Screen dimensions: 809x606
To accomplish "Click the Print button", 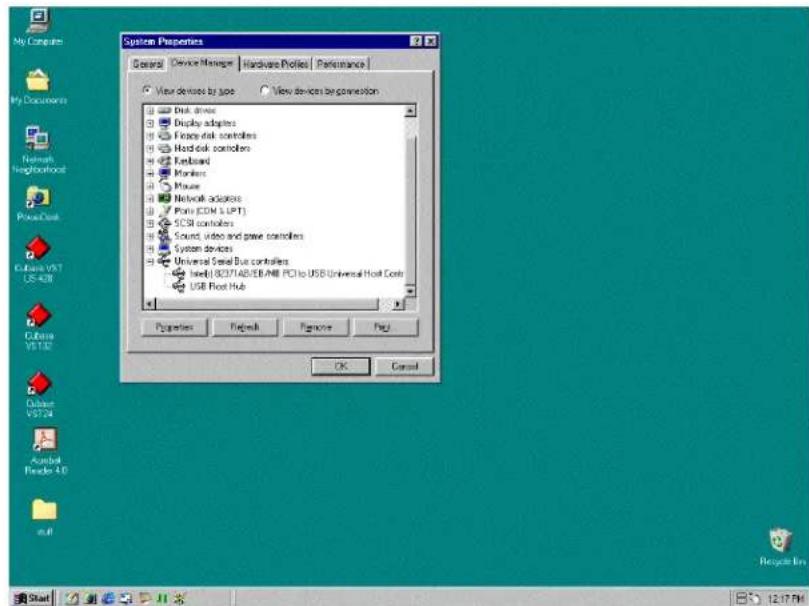I will 385,327.
